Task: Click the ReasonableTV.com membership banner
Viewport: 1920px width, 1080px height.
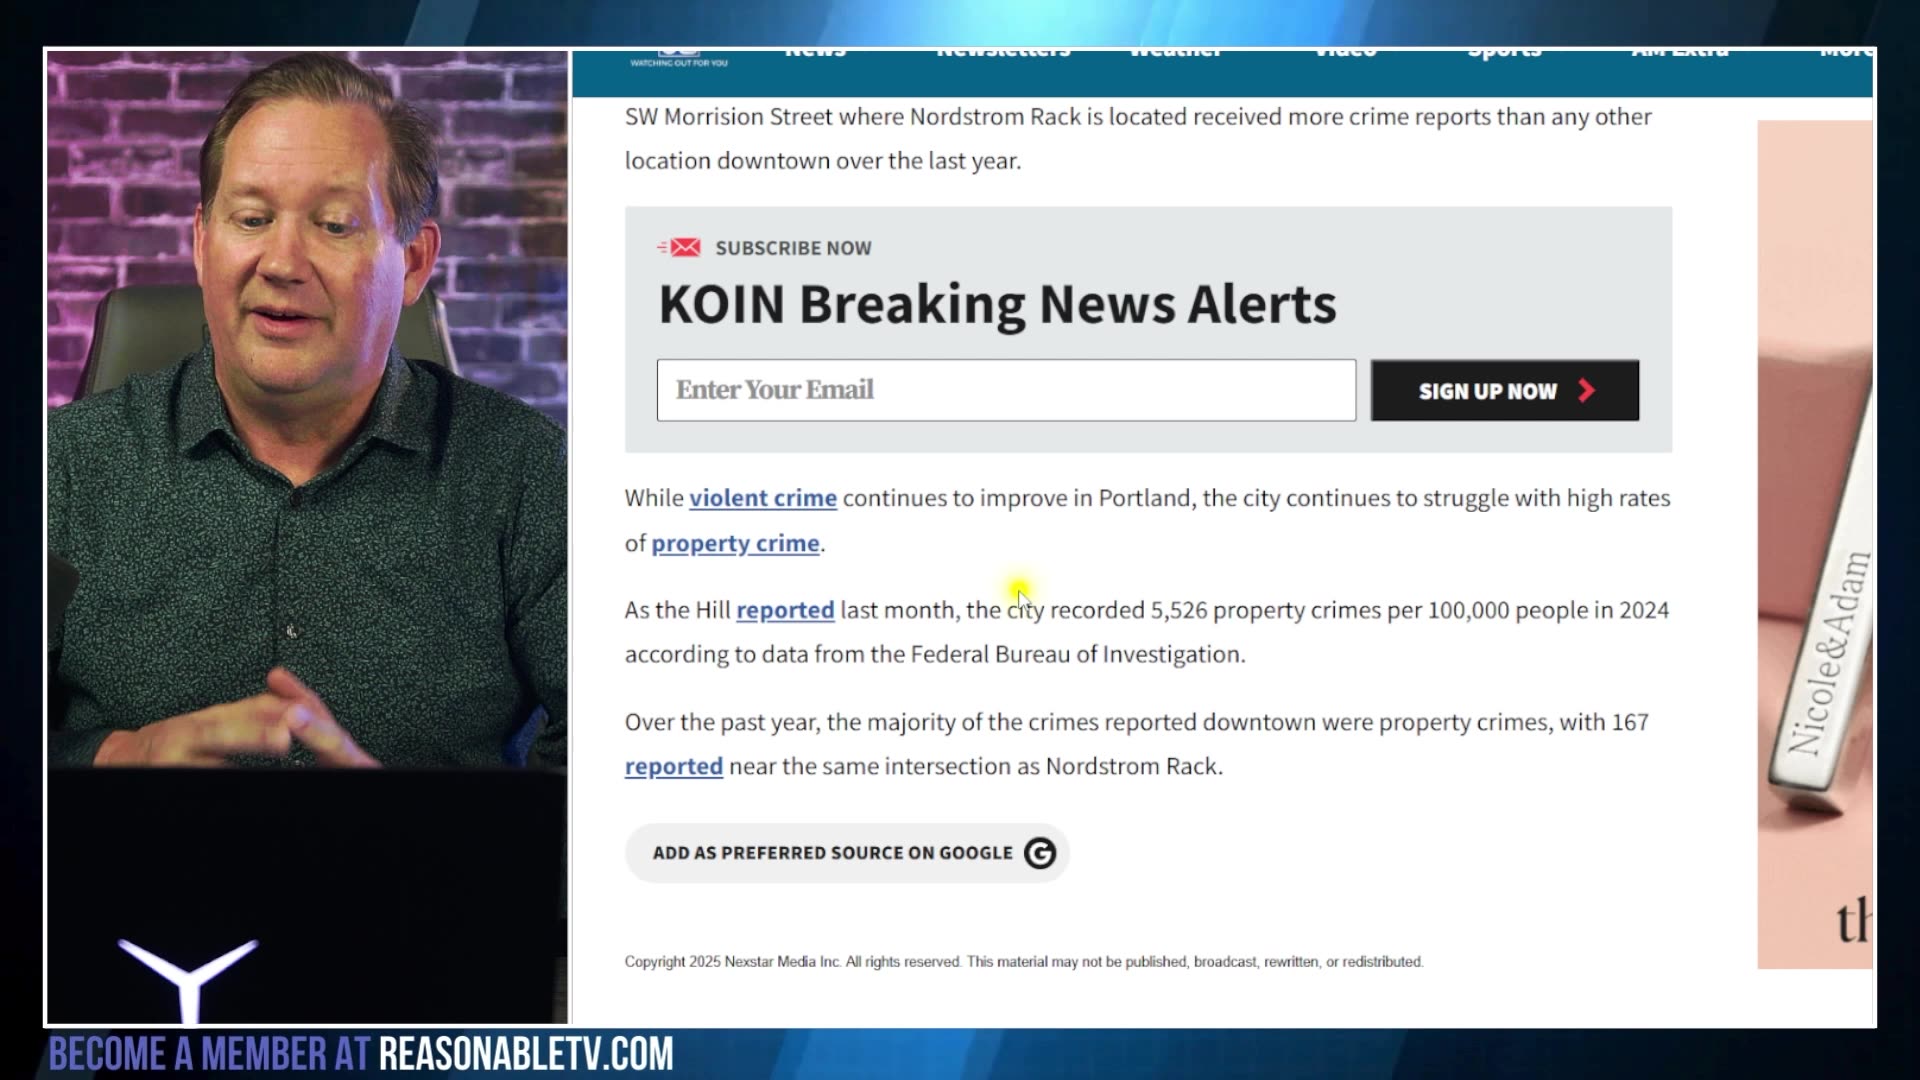Action: tap(361, 1054)
